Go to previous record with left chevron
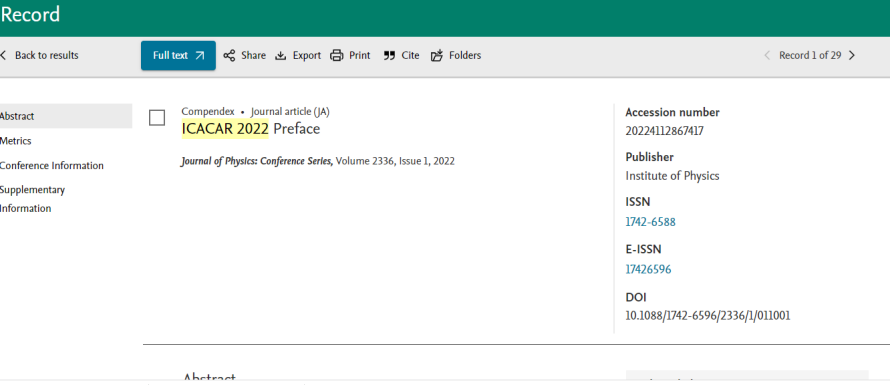Screen dimensions: 890x385 tap(767, 56)
